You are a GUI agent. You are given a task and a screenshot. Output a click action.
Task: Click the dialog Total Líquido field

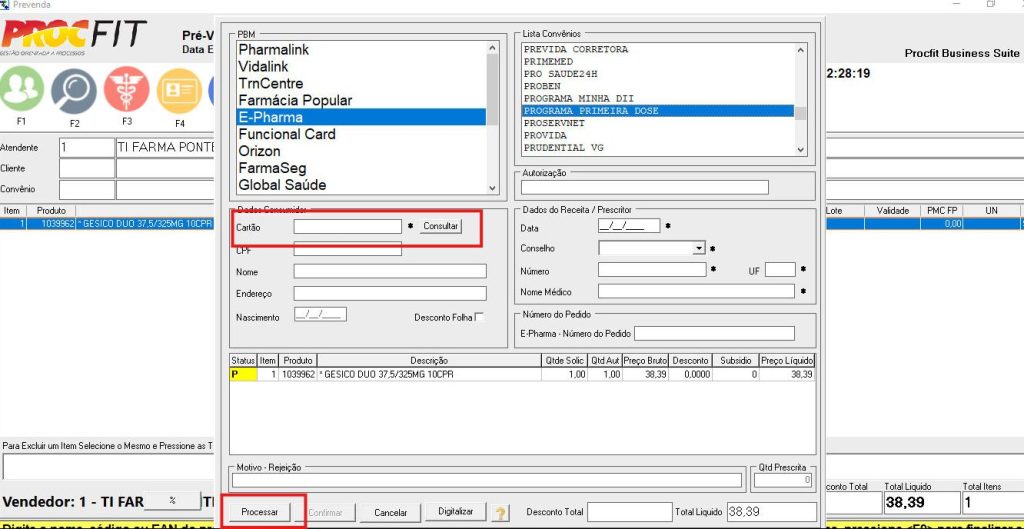pos(771,512)
